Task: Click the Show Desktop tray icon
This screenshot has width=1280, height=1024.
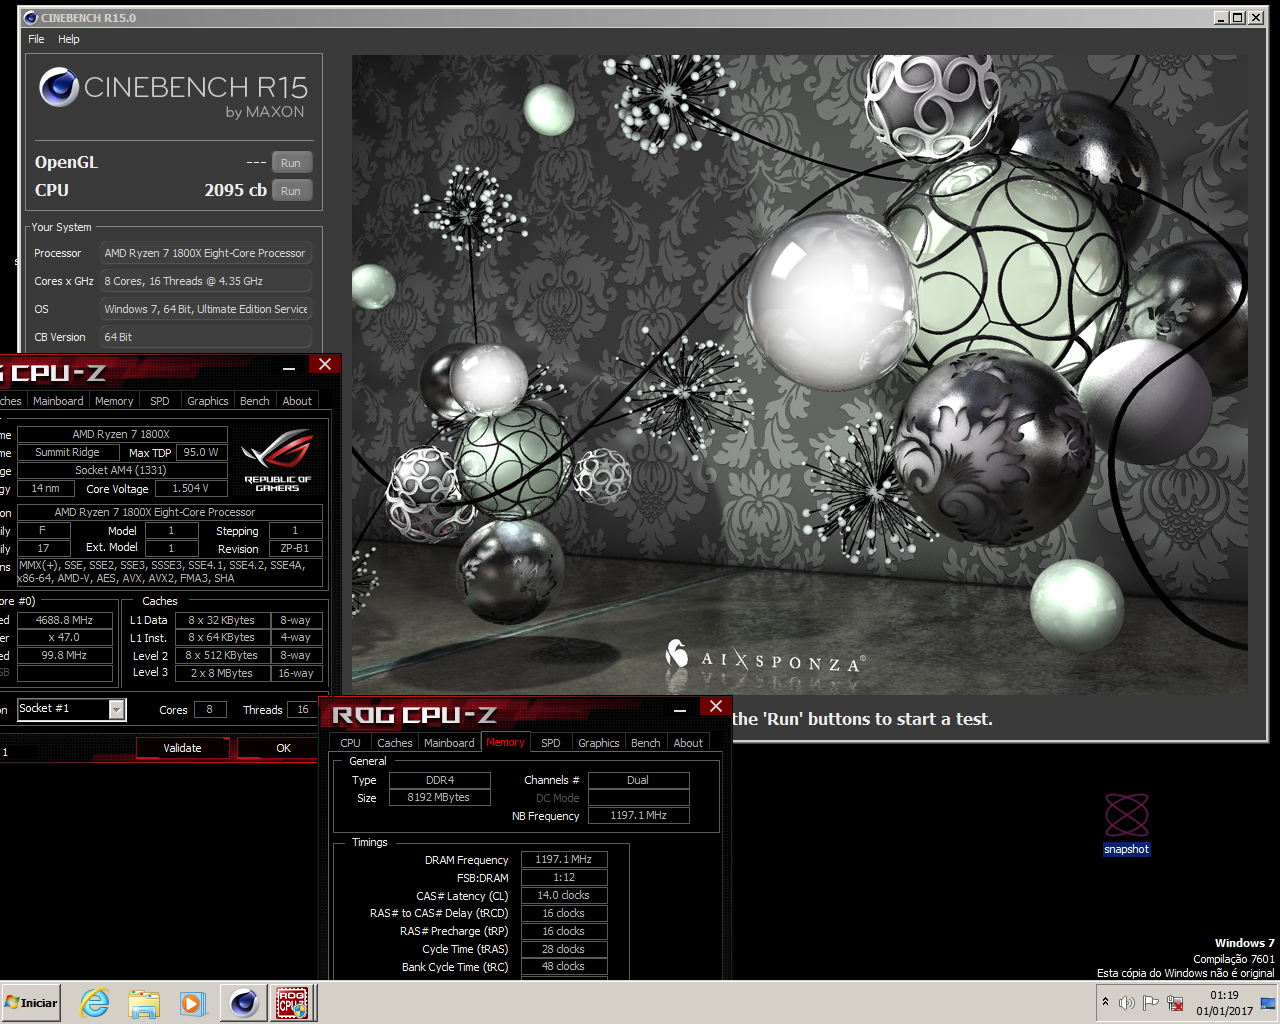Action: tap(1268, 1003)
